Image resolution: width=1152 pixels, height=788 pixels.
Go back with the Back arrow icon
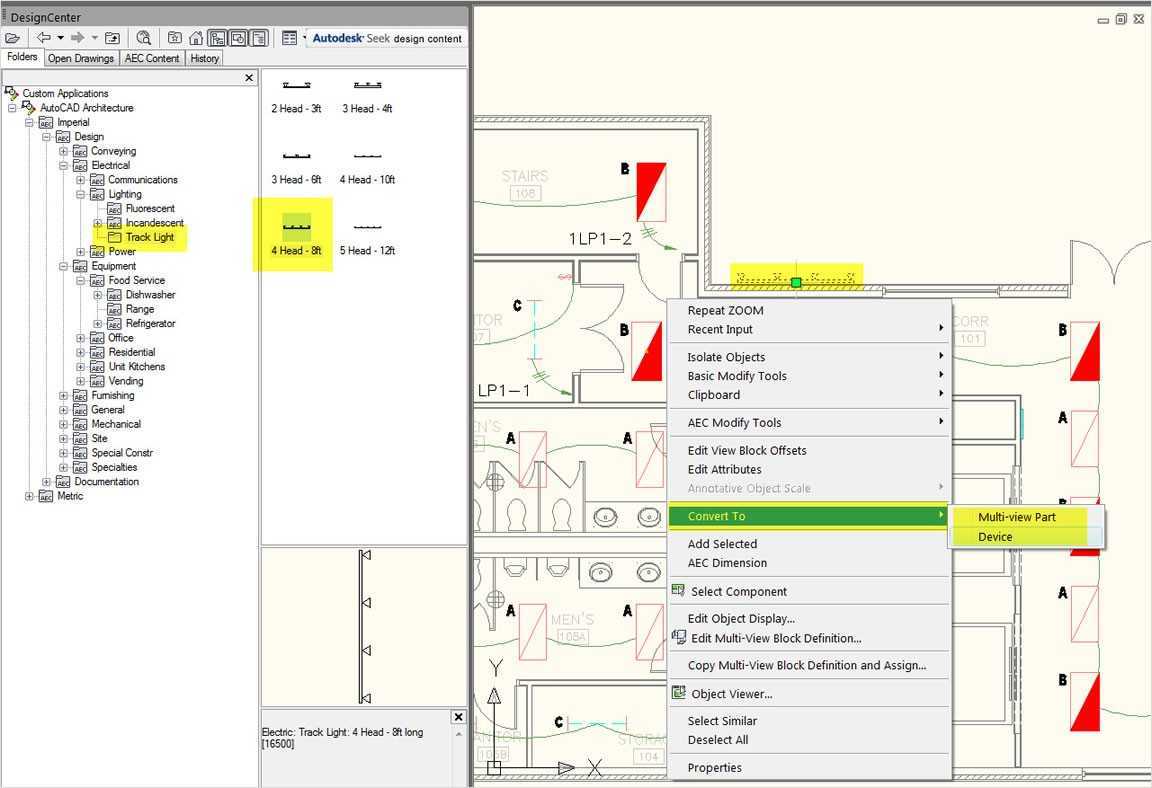point(44,37)
